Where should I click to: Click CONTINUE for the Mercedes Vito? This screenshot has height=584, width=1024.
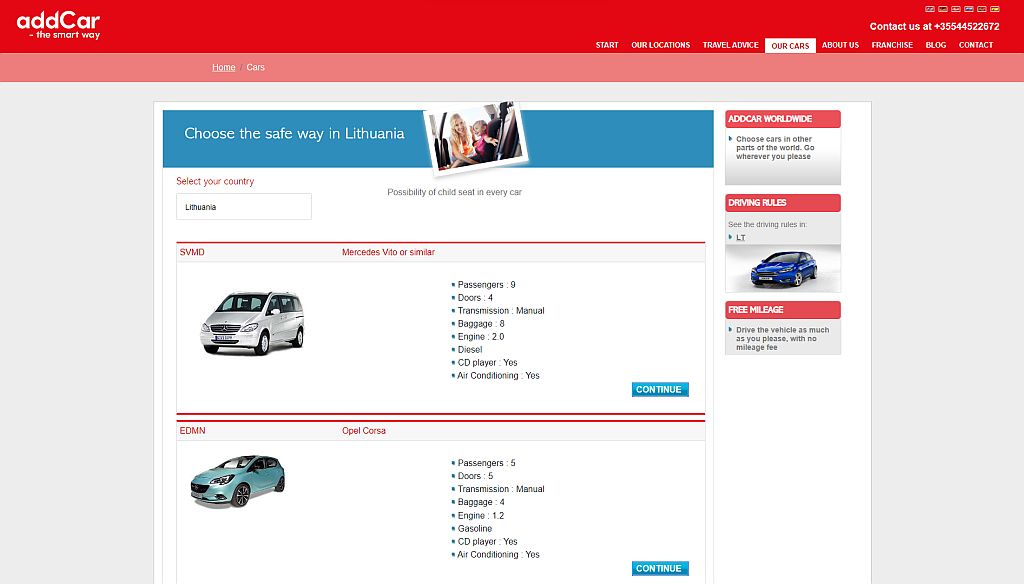(x=658, y=389)
